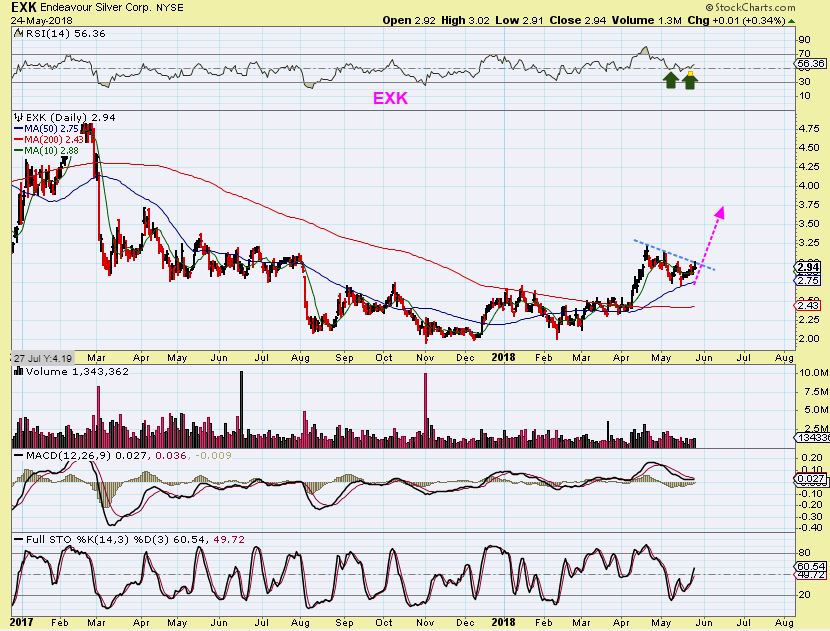830x631 pixels.
Task: Click the November 2017 red volume spike
Action: (425, 410)
